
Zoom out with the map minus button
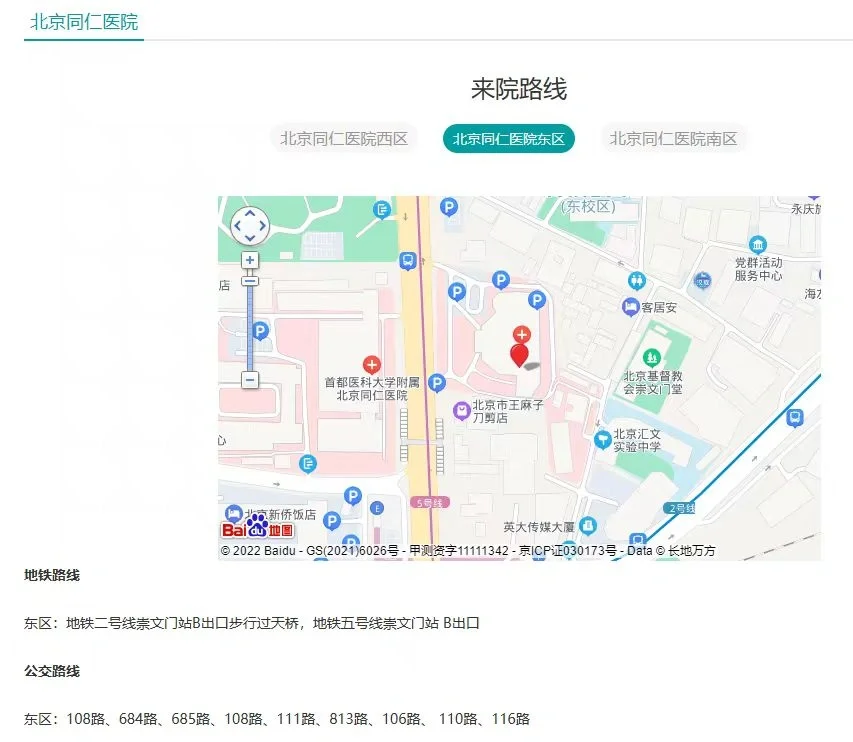click(250, 380)
